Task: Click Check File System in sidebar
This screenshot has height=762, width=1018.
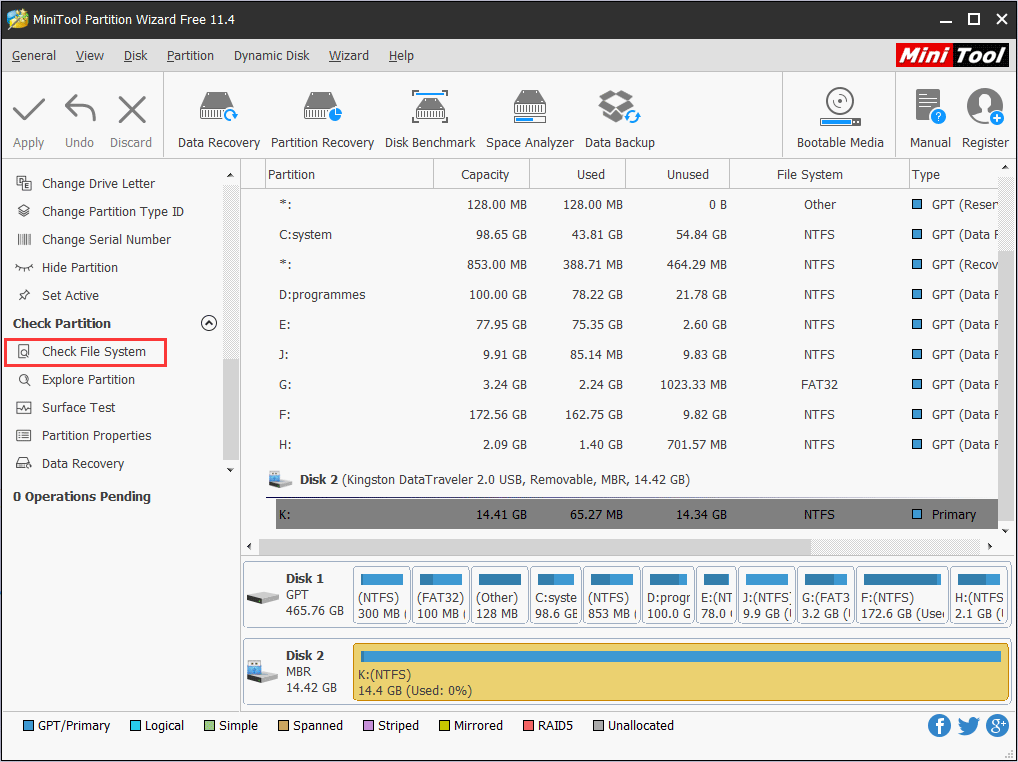Action: point(93,352)
